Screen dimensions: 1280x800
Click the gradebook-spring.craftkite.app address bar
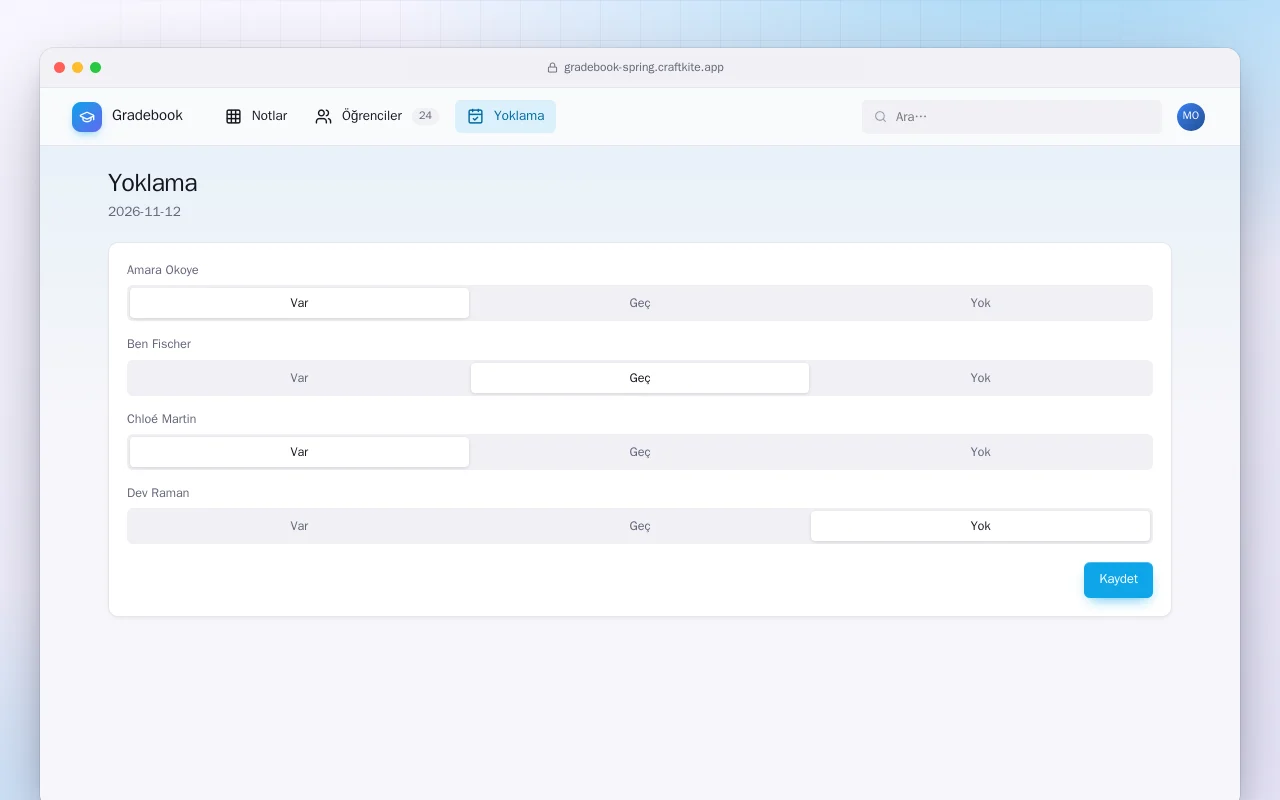coord(635,68)
